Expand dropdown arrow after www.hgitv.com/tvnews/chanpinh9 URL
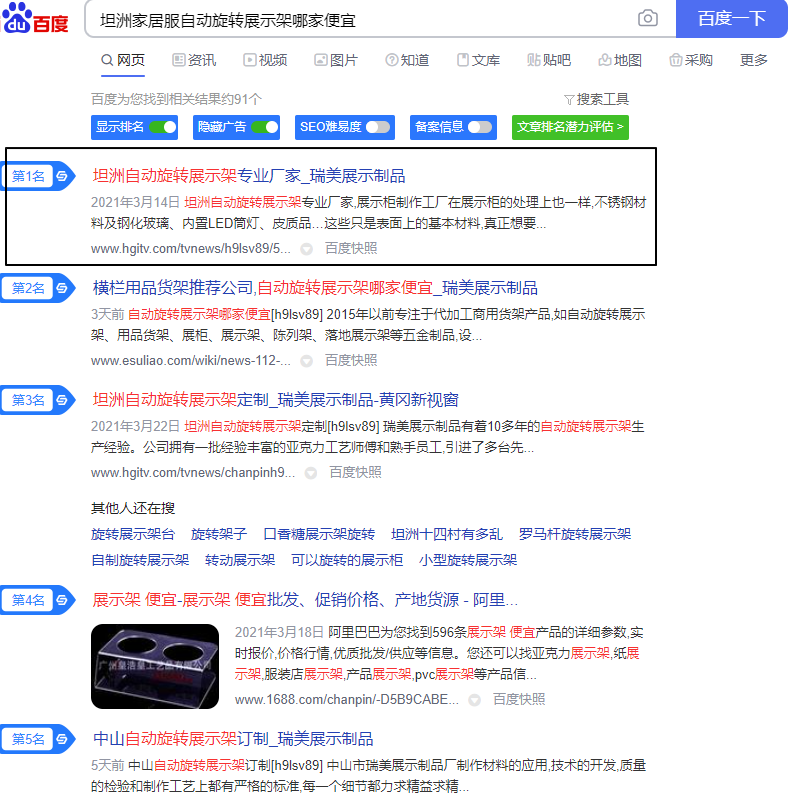The image size is (800, 800). [x=310, y=473]
